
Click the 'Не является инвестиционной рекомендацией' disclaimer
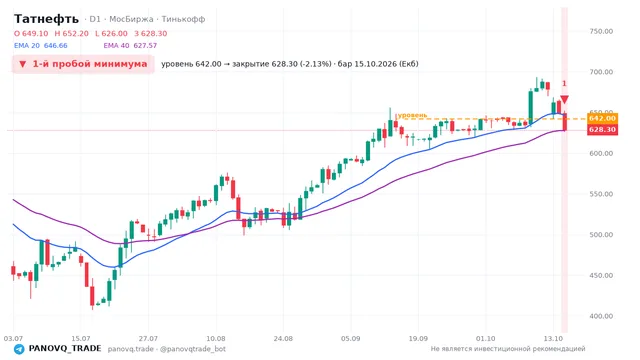click(508, 349)
